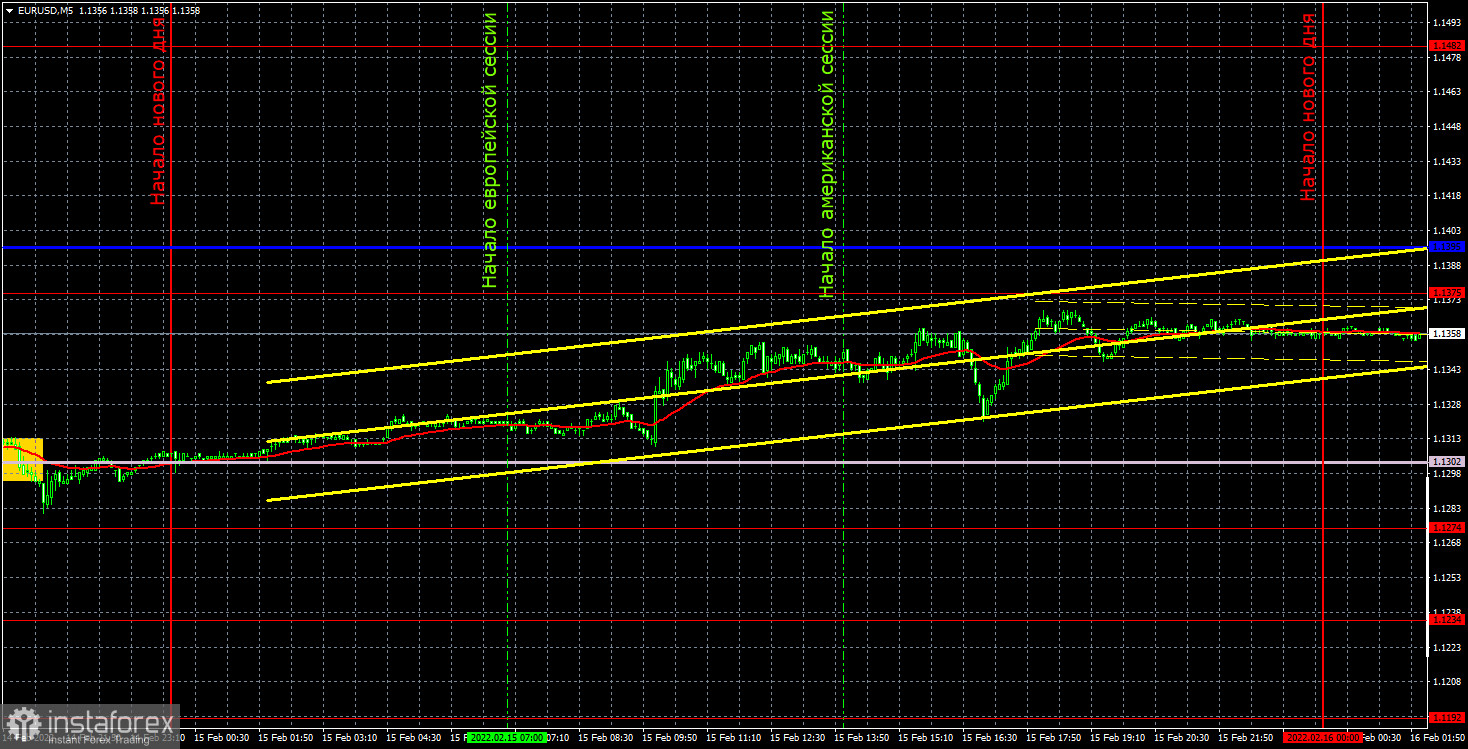Viewport: 1468px width, 749px height.
Task: Click the right 'Начало нового дня' label
Action: click(x=1309, y=108)
